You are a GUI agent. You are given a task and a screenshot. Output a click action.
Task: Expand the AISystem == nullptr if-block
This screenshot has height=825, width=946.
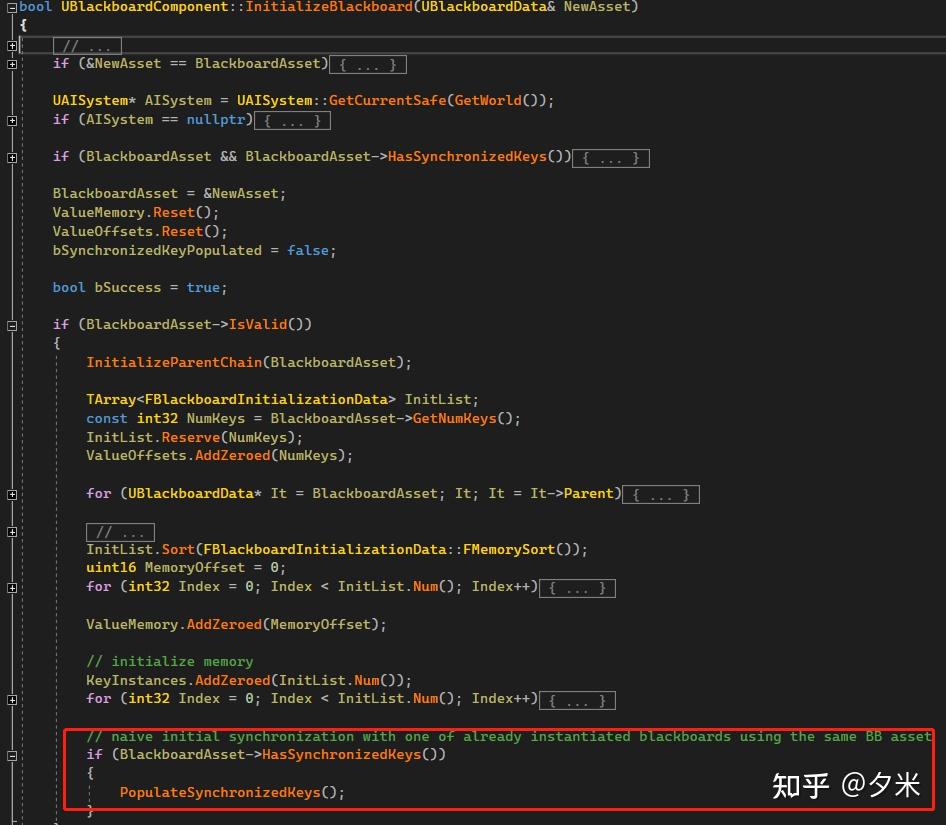pos(11,121)
